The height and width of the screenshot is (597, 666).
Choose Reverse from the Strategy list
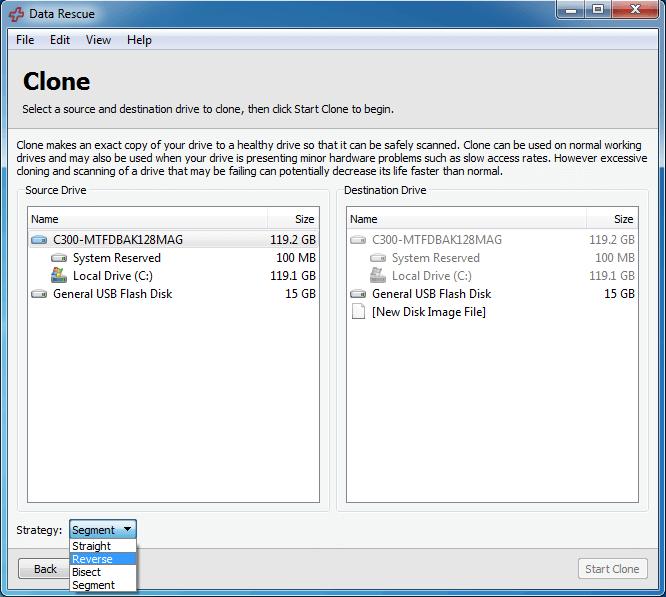103,559
